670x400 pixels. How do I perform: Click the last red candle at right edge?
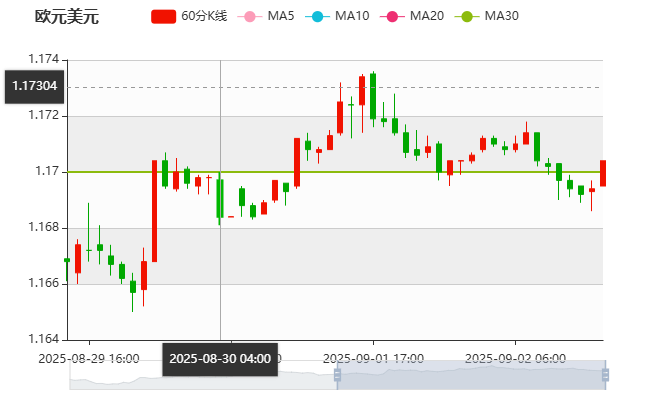tap(602, 173)
